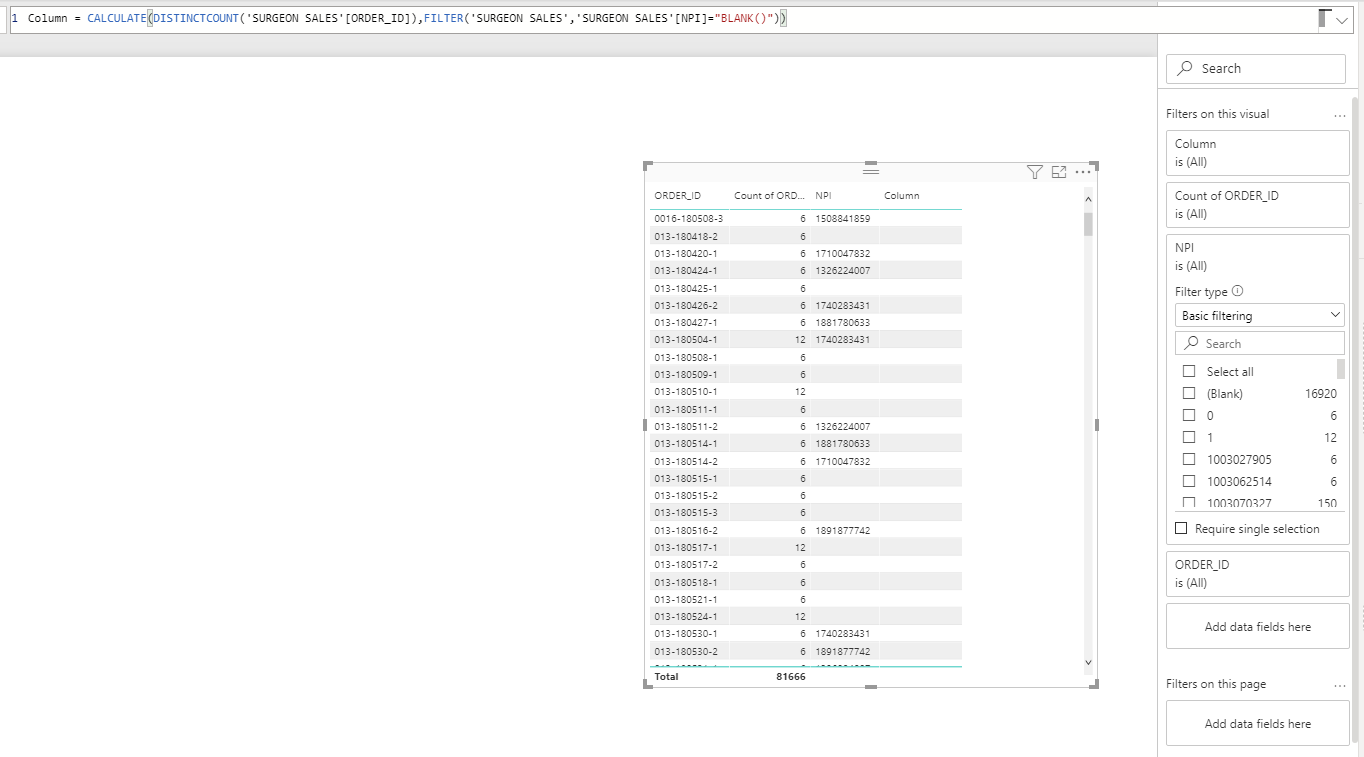Click inside the DAX formula bar text
1364x757 pixels.
pyautogui.click(x=405, y=19)
